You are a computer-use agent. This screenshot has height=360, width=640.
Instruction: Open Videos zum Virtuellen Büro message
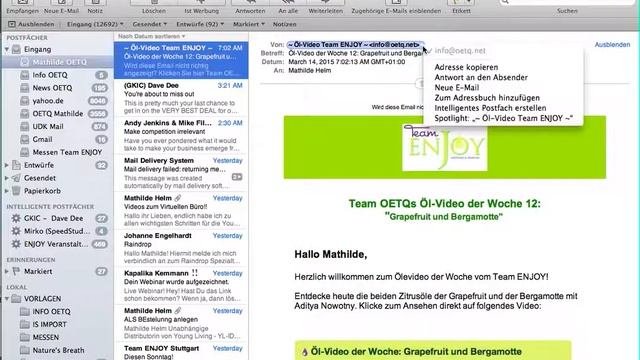pos(181,211)
